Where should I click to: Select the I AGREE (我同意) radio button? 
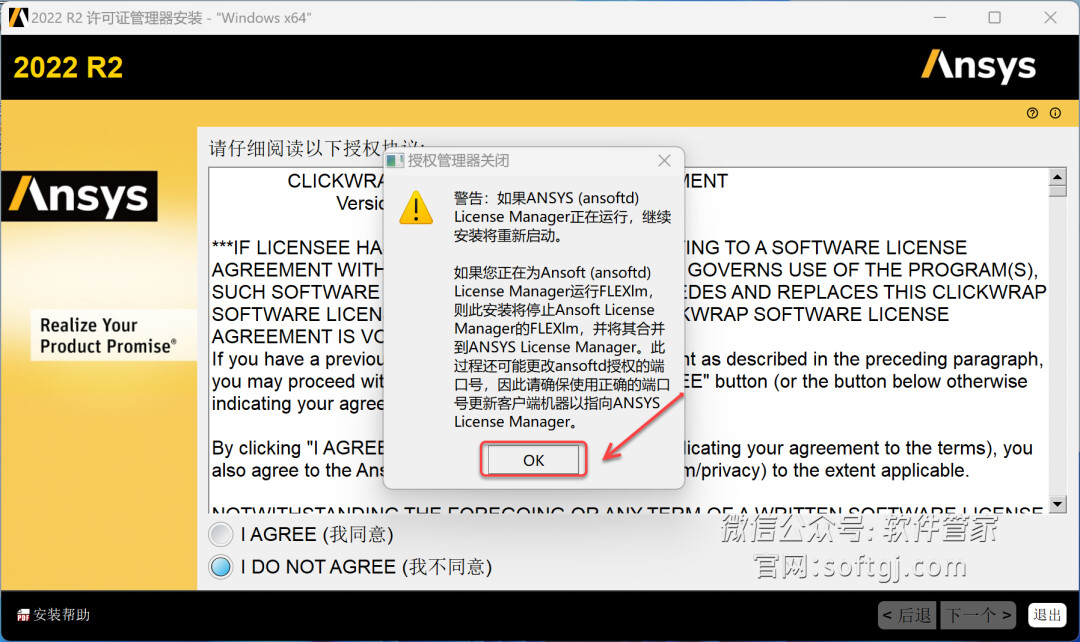pyautogui.click(x=221, y=534)
